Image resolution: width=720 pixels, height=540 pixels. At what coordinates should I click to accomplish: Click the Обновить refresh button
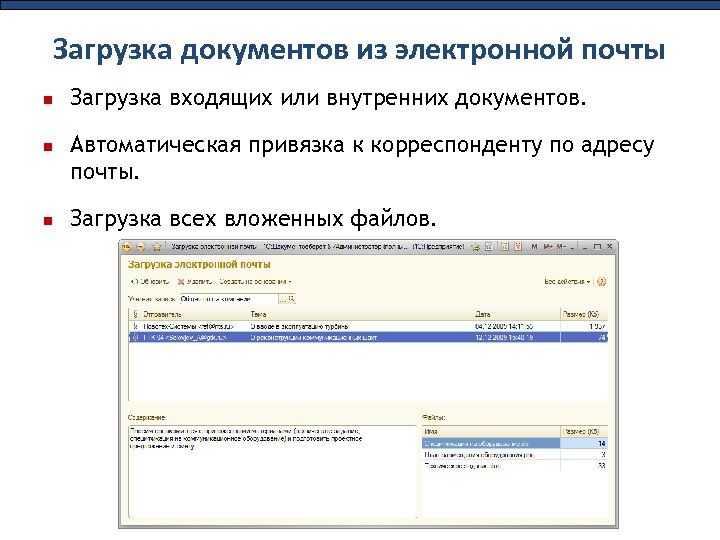tap(150, 281)
